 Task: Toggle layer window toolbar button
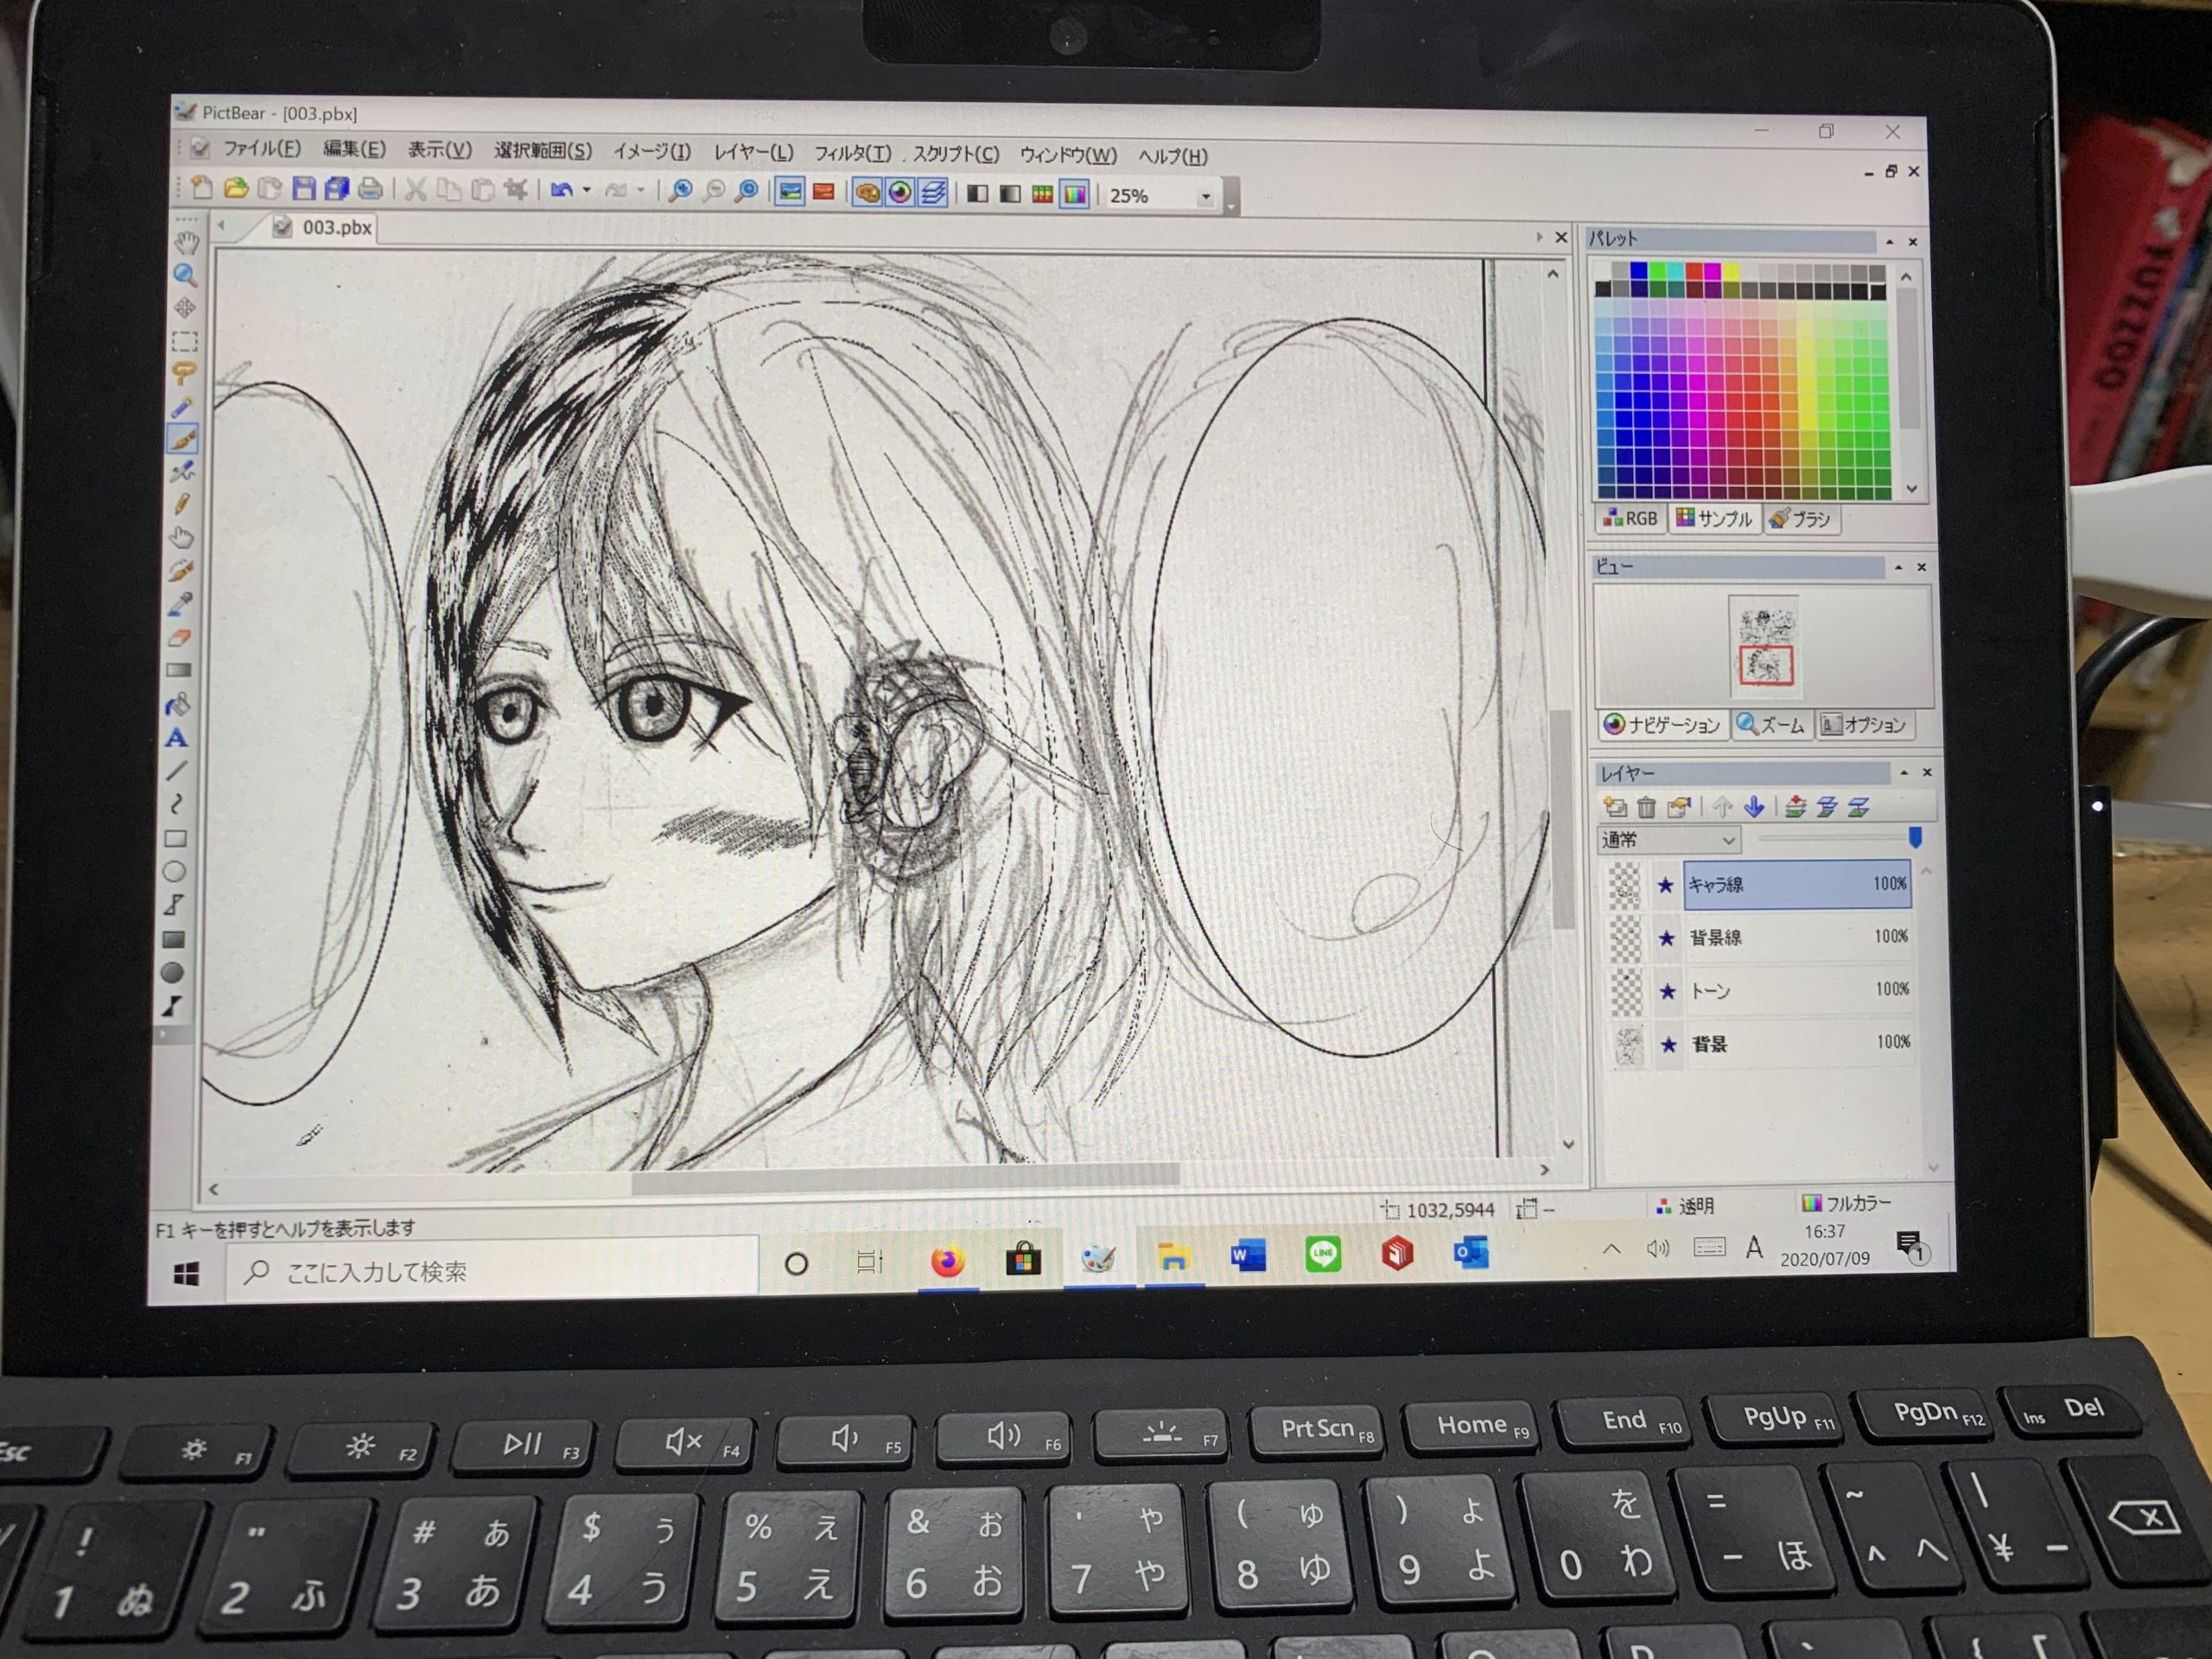coord(932,192)
